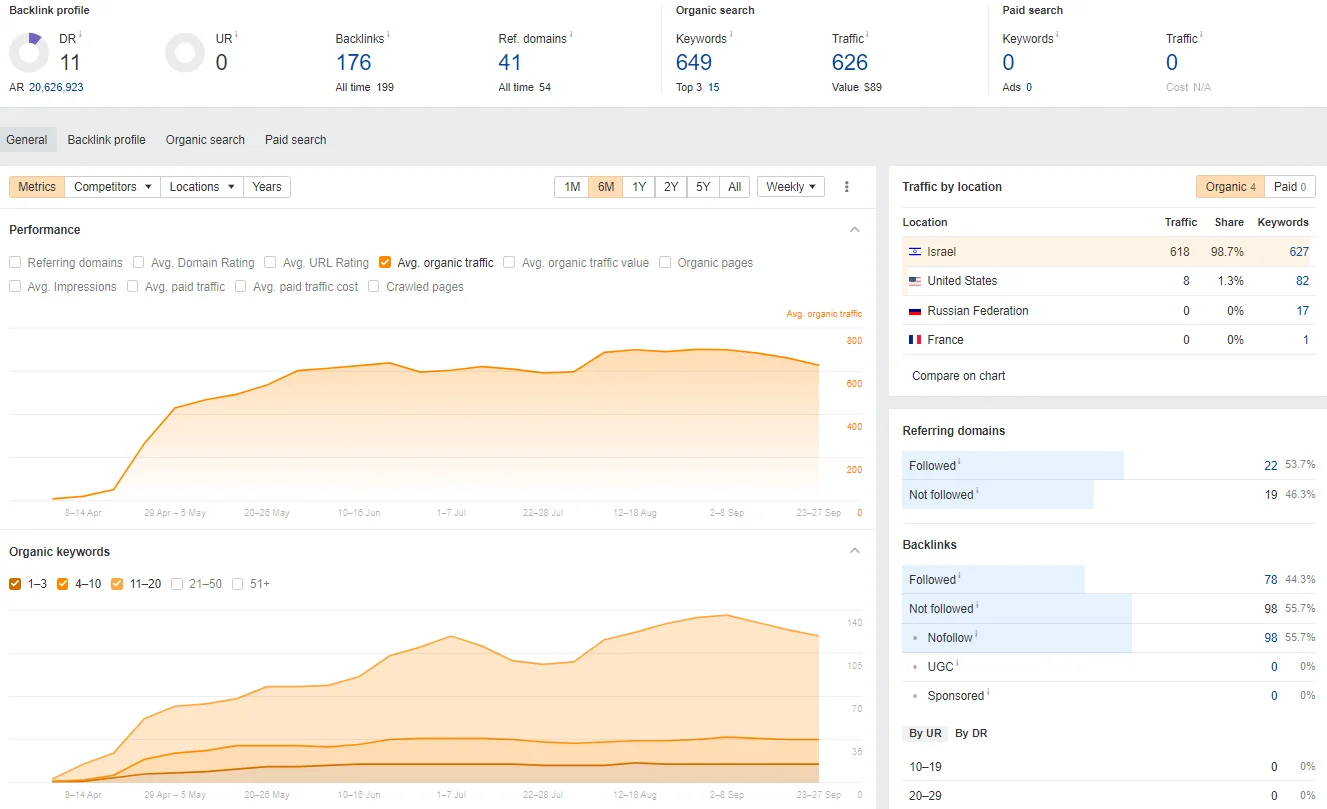Select the 1Y time range button
1327x809 pixels.
[638, 187]
